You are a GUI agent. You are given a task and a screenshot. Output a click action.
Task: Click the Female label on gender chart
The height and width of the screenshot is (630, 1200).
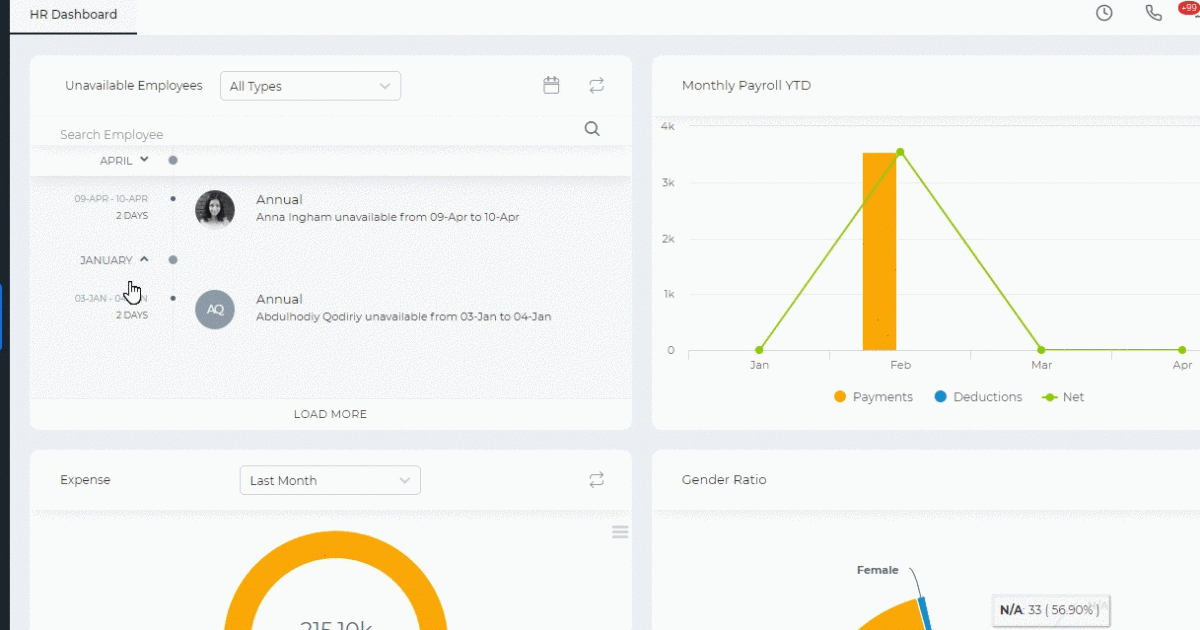[x=878, y=570]
